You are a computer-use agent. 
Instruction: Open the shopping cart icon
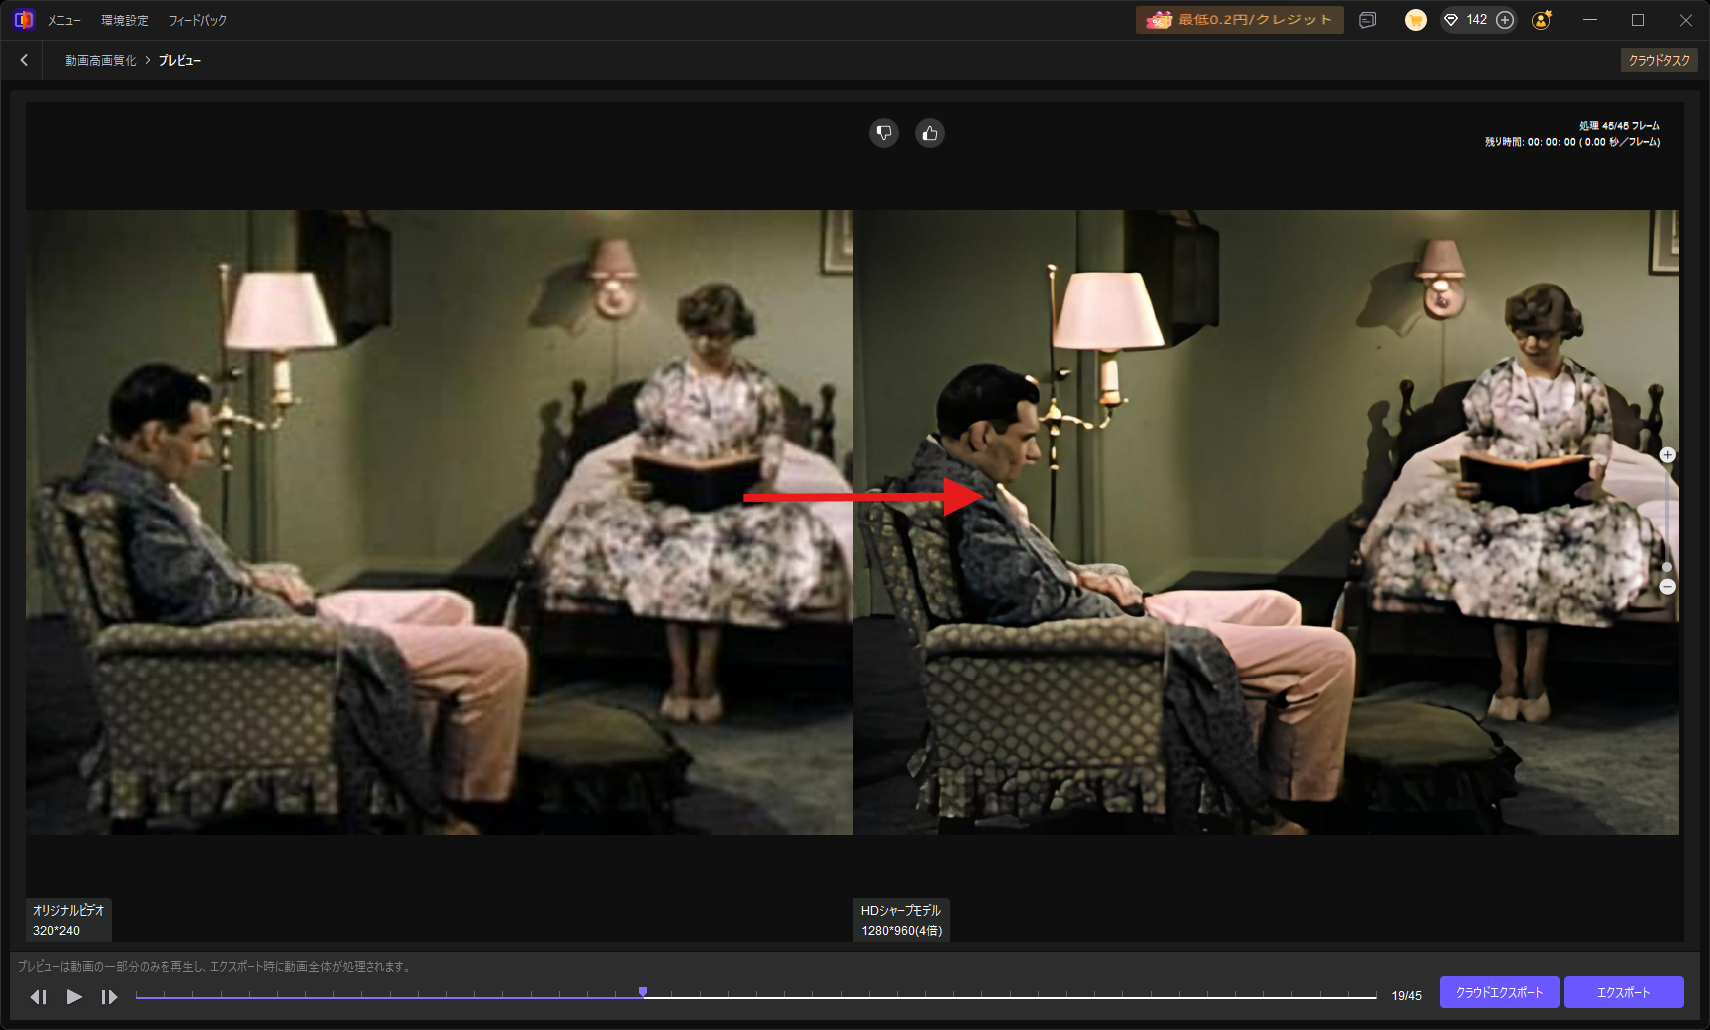(1415, 20)
